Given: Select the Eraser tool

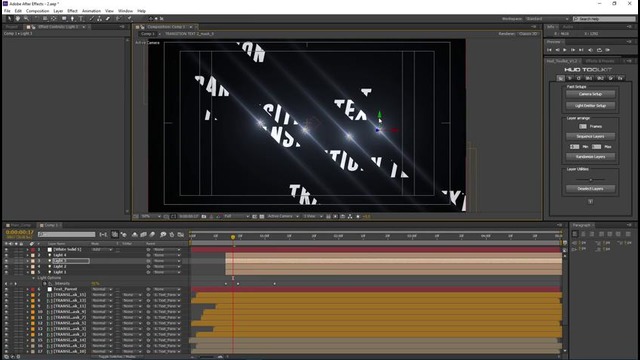Looking at the screenshot, I should (108, 18).
